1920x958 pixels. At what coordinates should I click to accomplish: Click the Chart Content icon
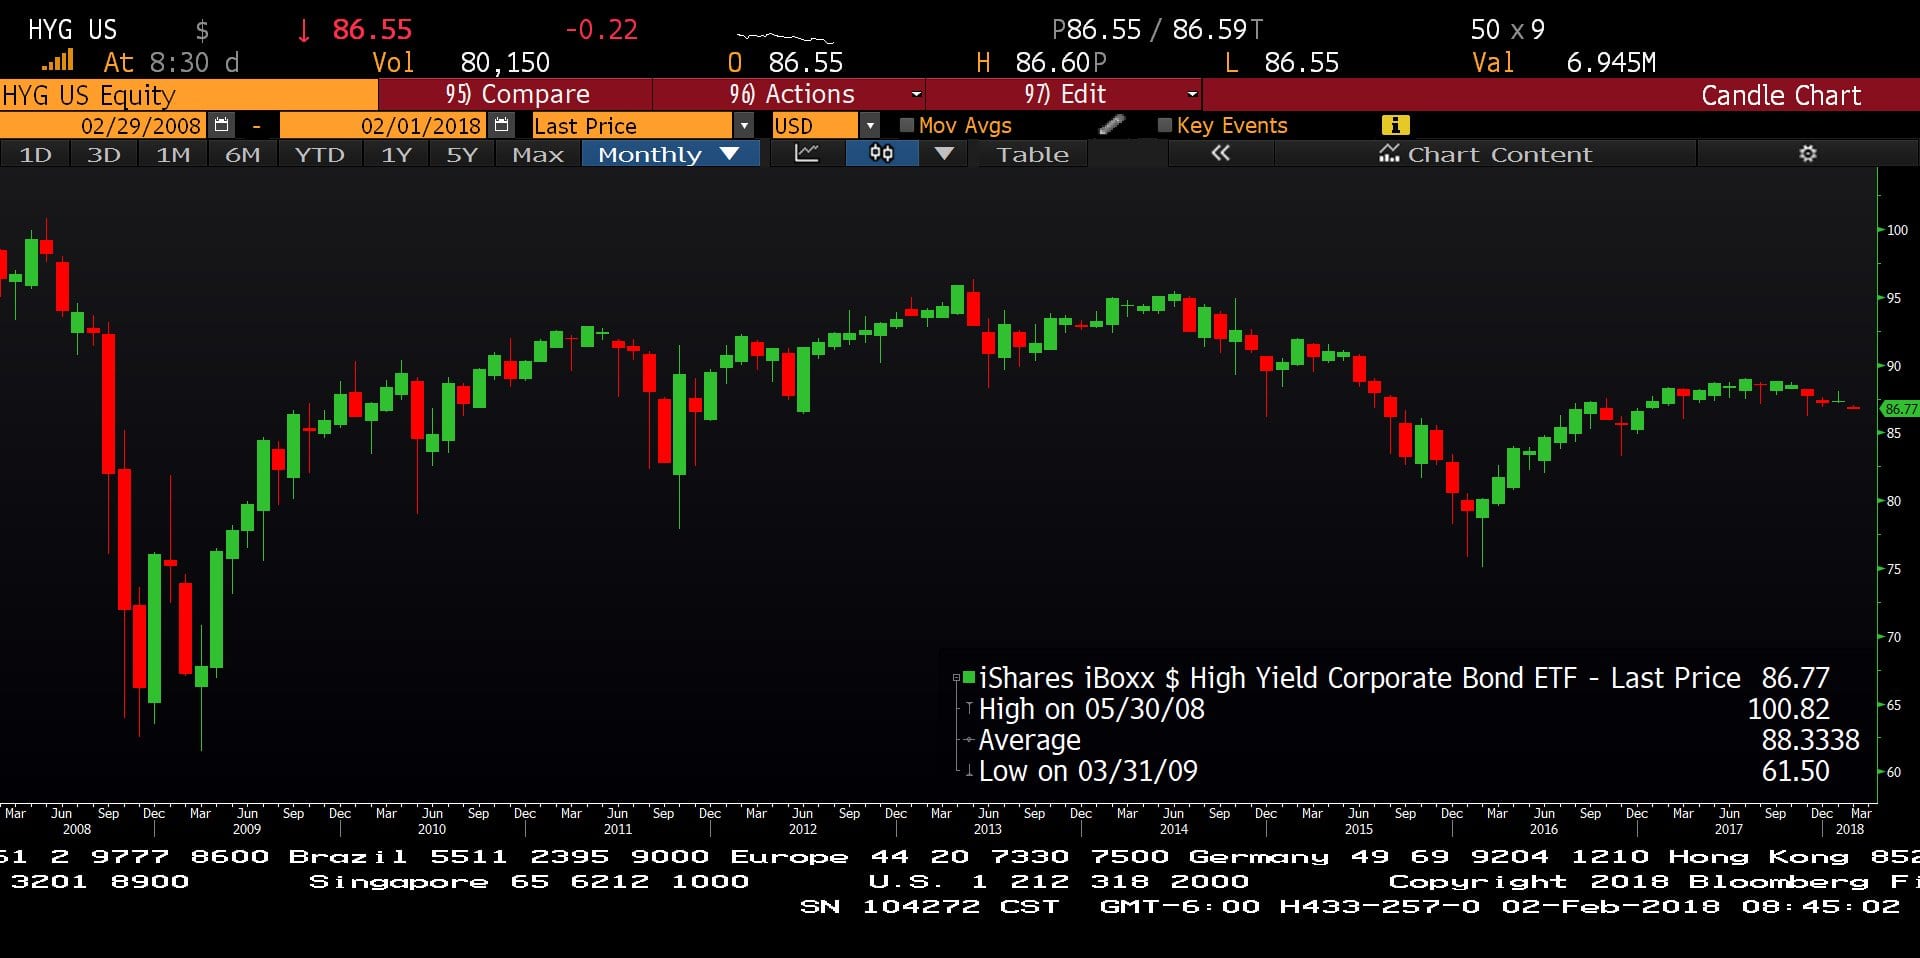[x=1388, y=154]
